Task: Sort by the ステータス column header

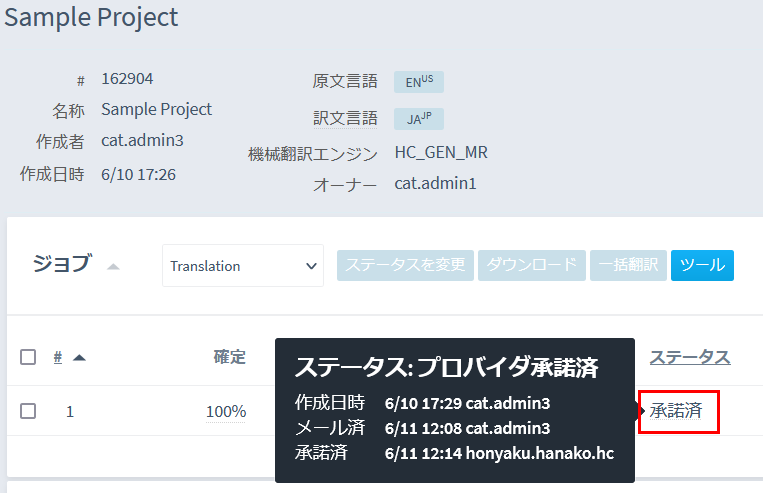Action: [689, 357]
